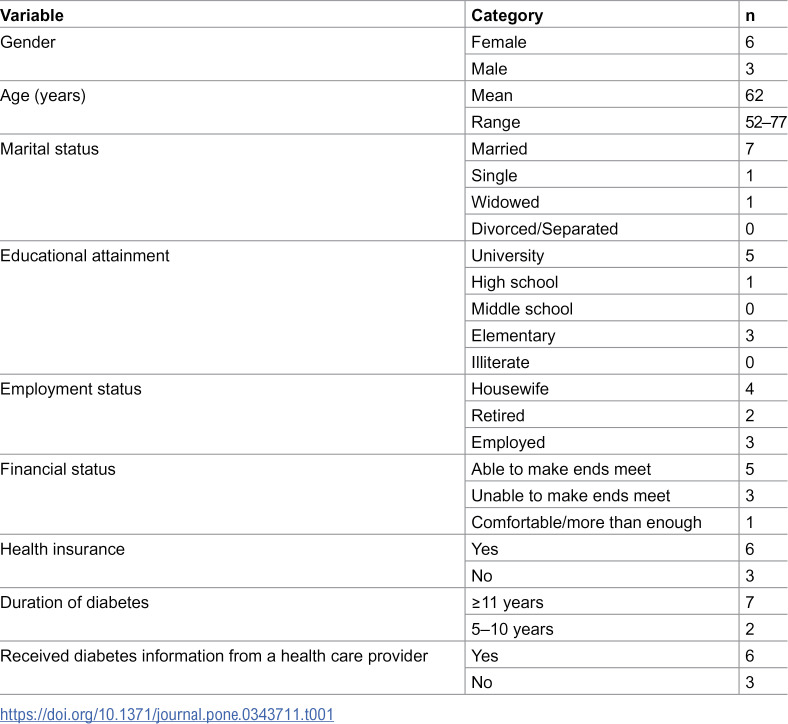Screen dimensions: 788x724
Task: Select the Female category cell
Action: (499, 42)
